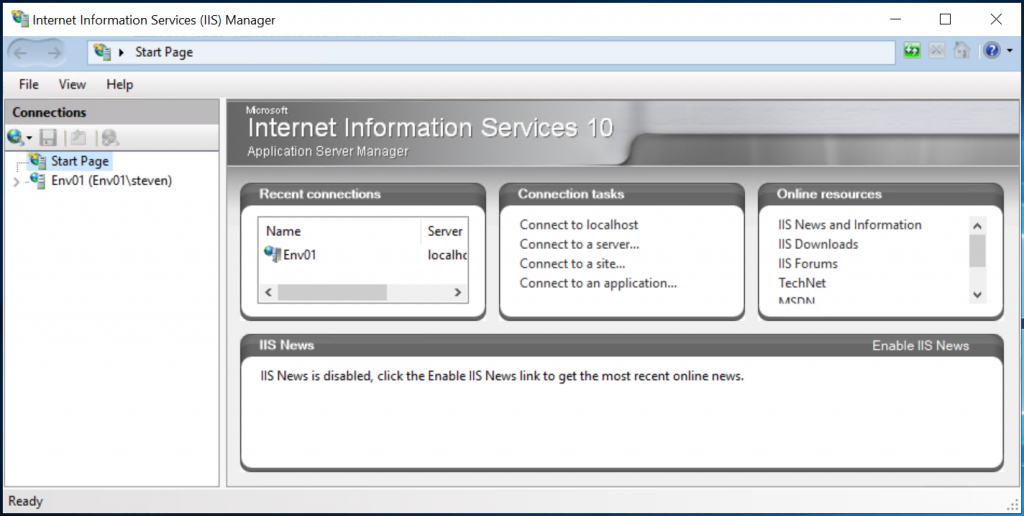Click the Start Page tree icon
The width and height of the screenshot is (1024, 516).
[x=37, y=161]
